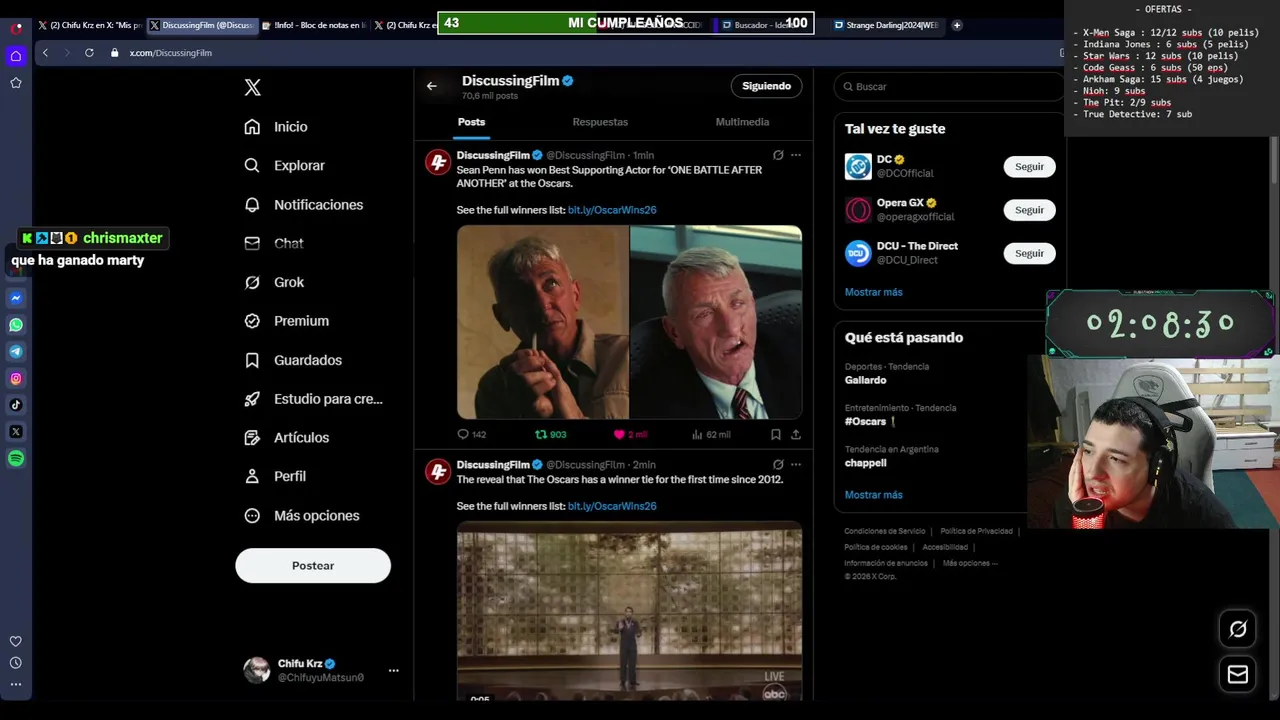Image resolution: width=1280 pixels, height=720 pixels.
Task: Open new browser tab plus button
Action: pos(957,25)
